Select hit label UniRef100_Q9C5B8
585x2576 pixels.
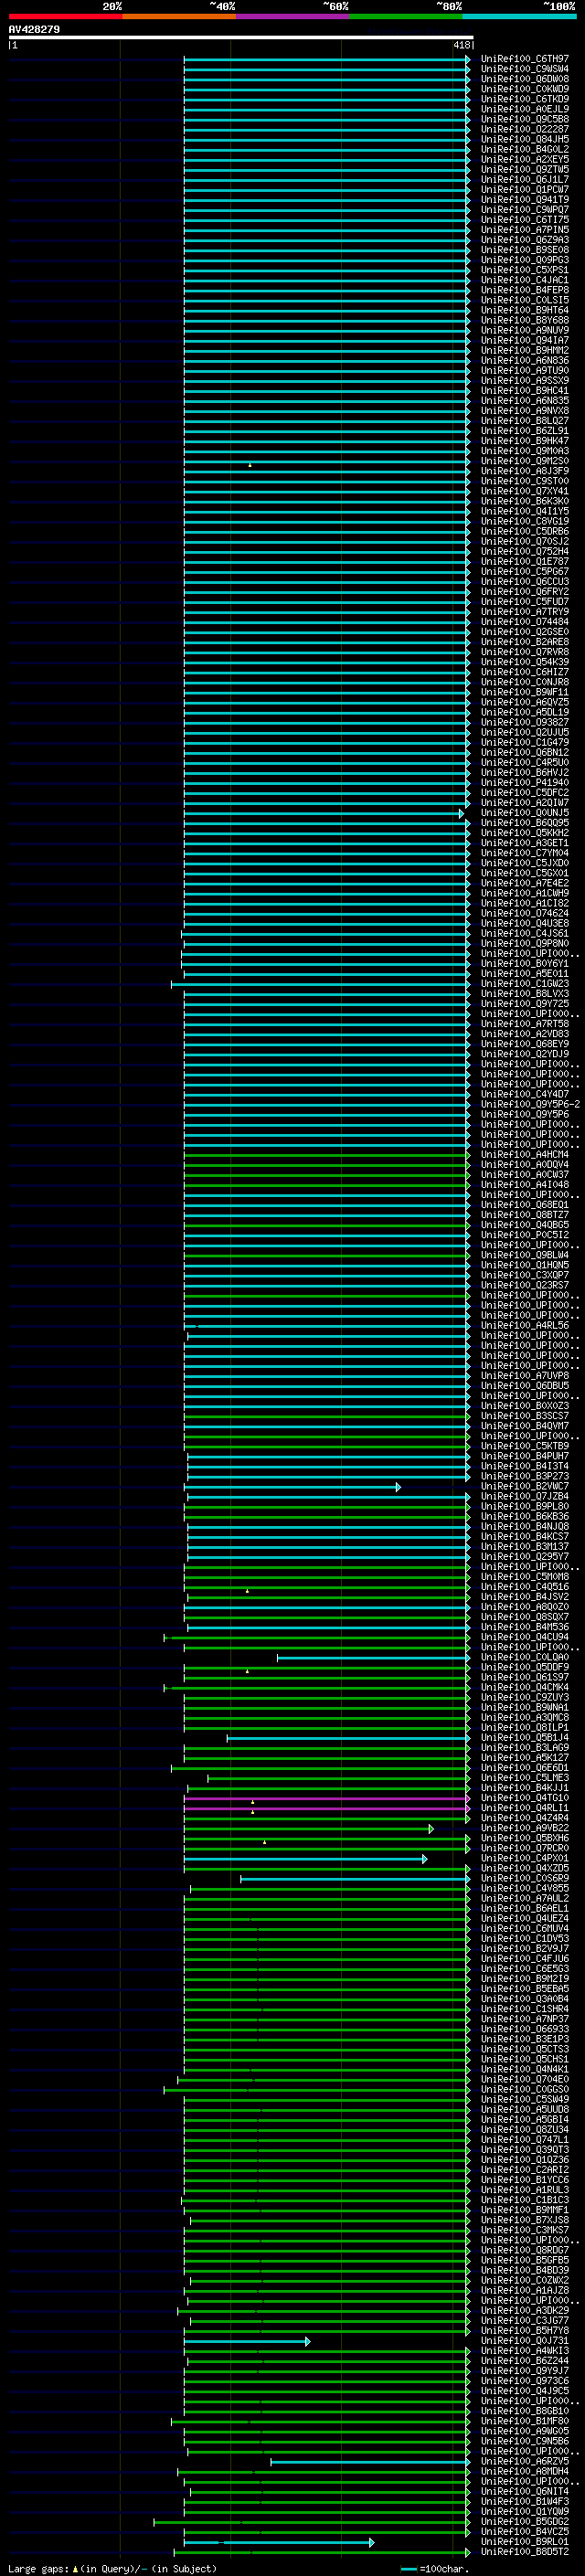pos(524,119)
